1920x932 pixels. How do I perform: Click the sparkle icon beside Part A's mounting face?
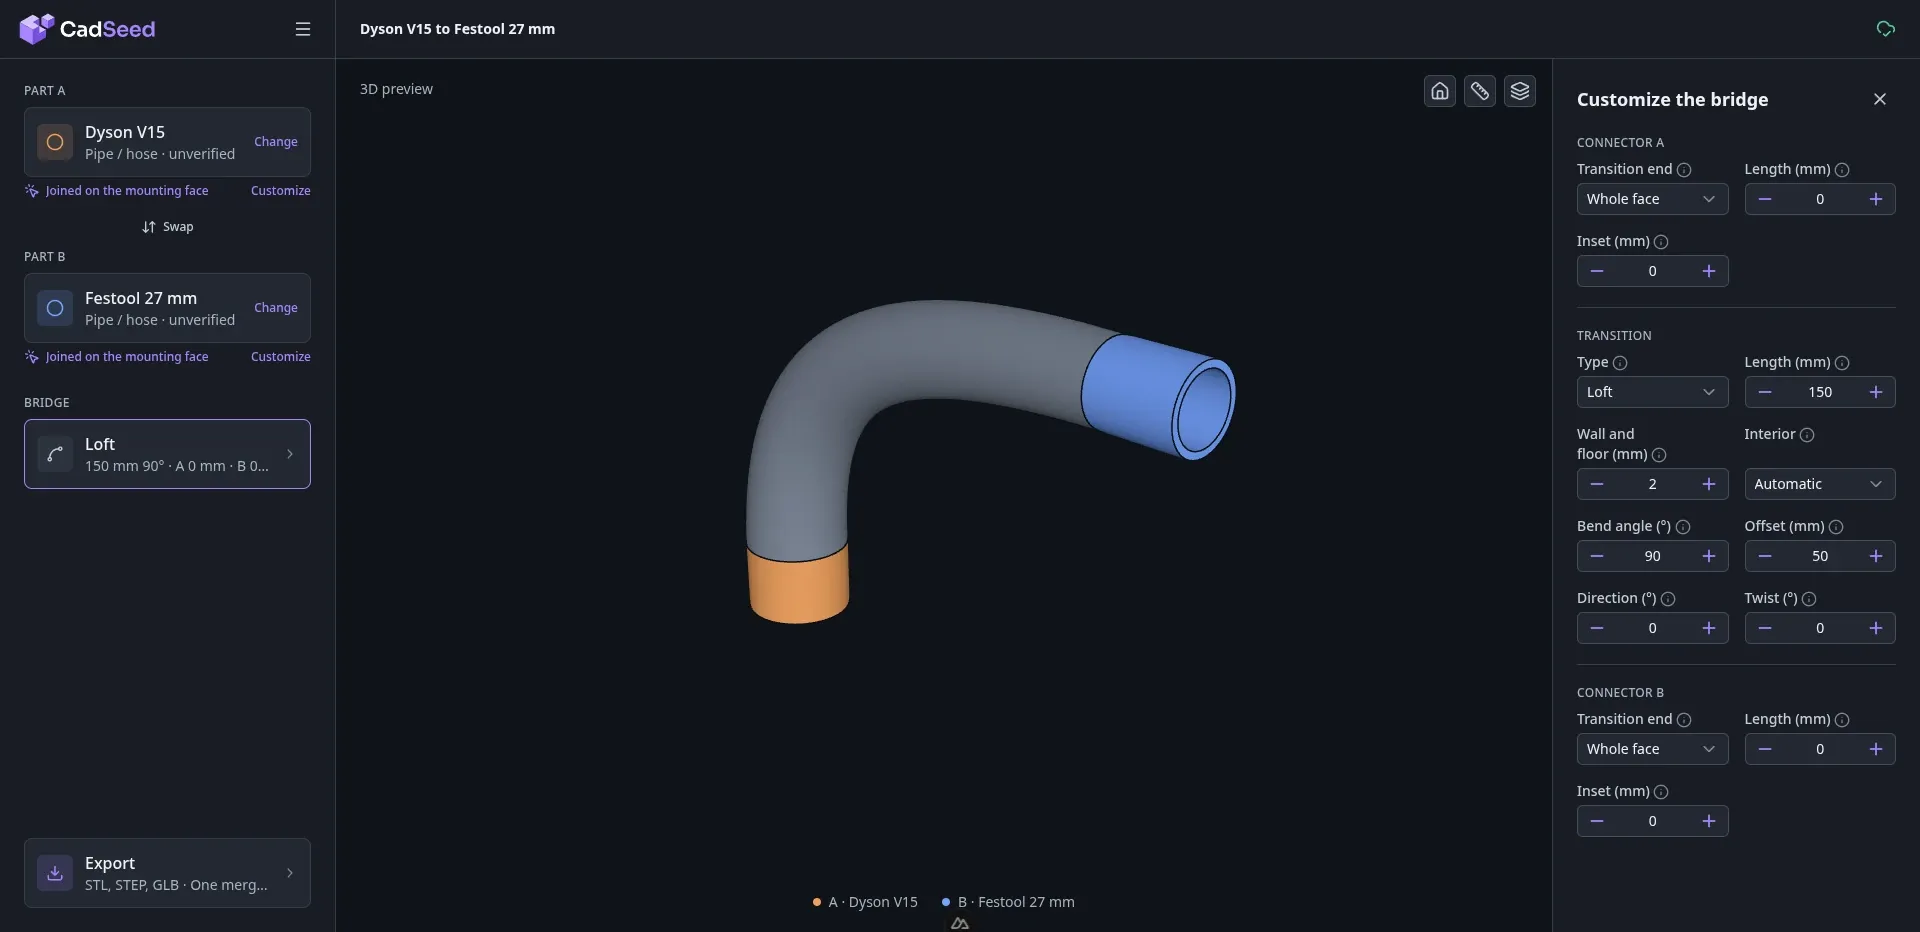tap(32, 191)
